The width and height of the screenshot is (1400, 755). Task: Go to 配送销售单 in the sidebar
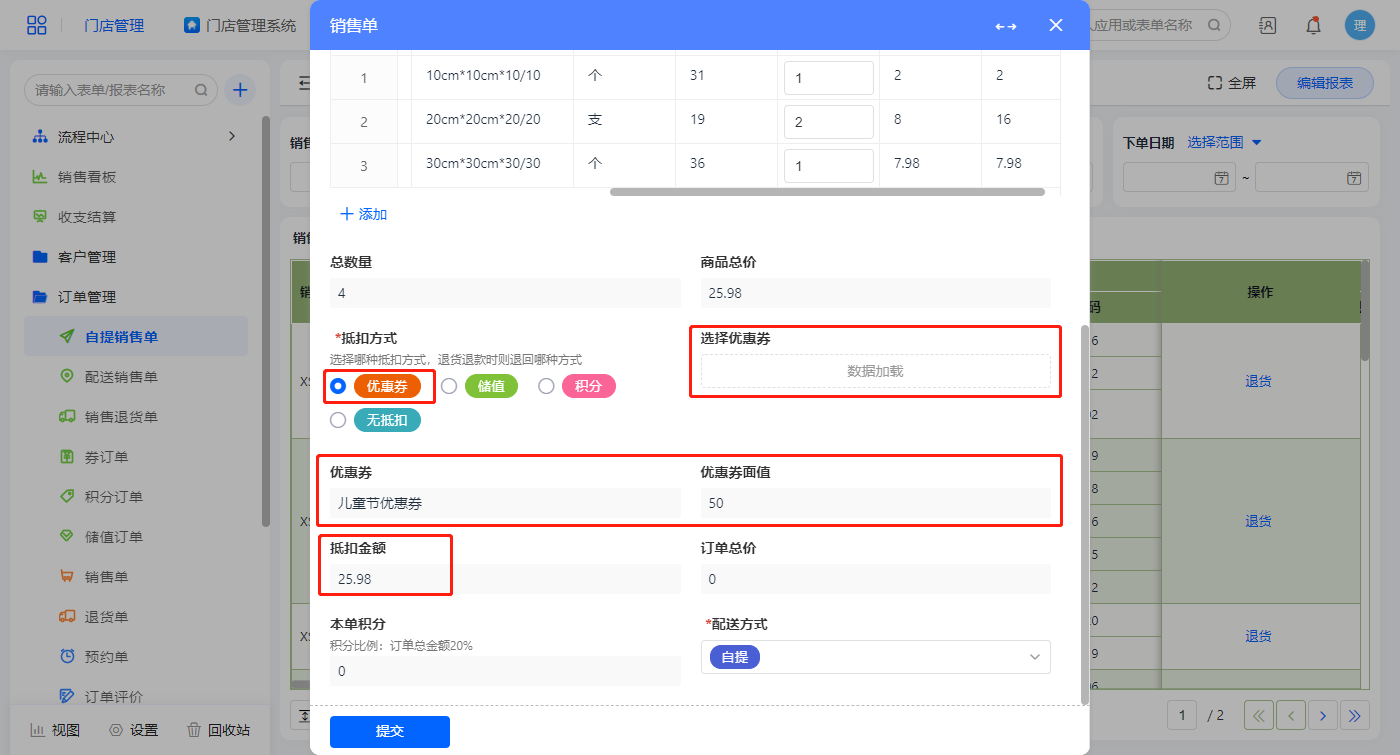(121, 377)
